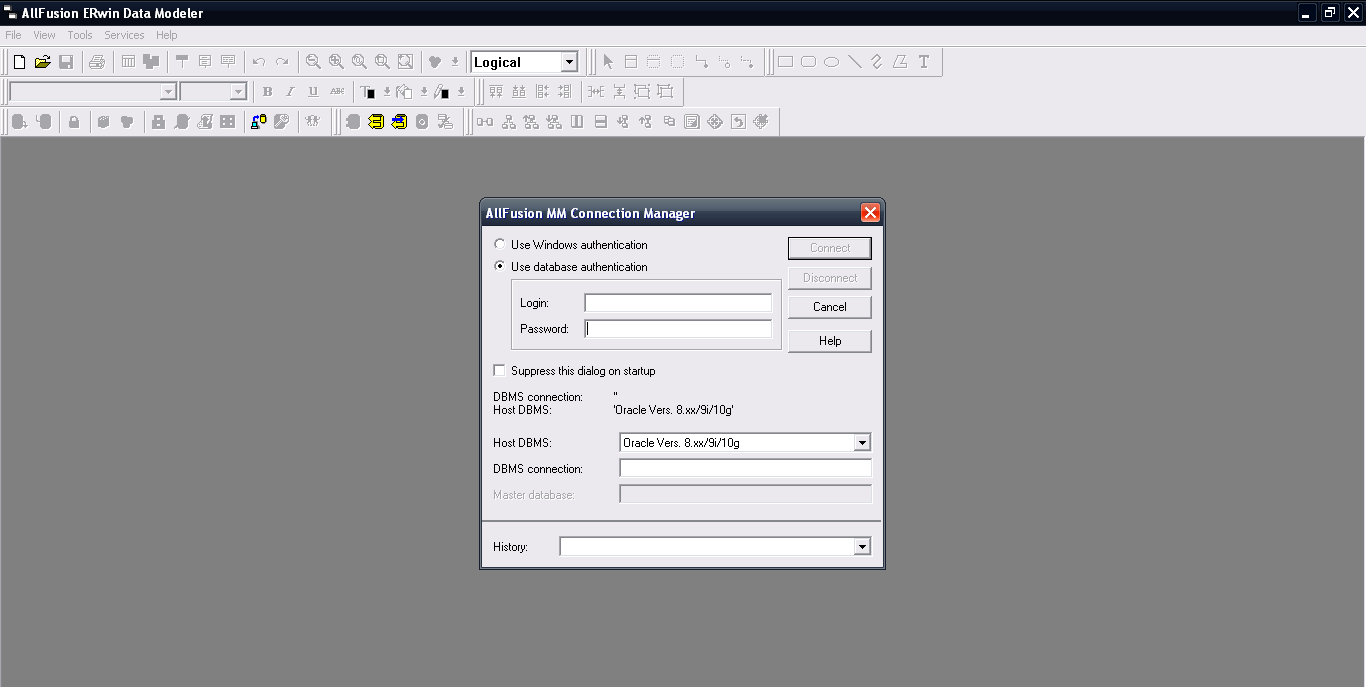Click the yellow database icon with blue arrow

399,122
